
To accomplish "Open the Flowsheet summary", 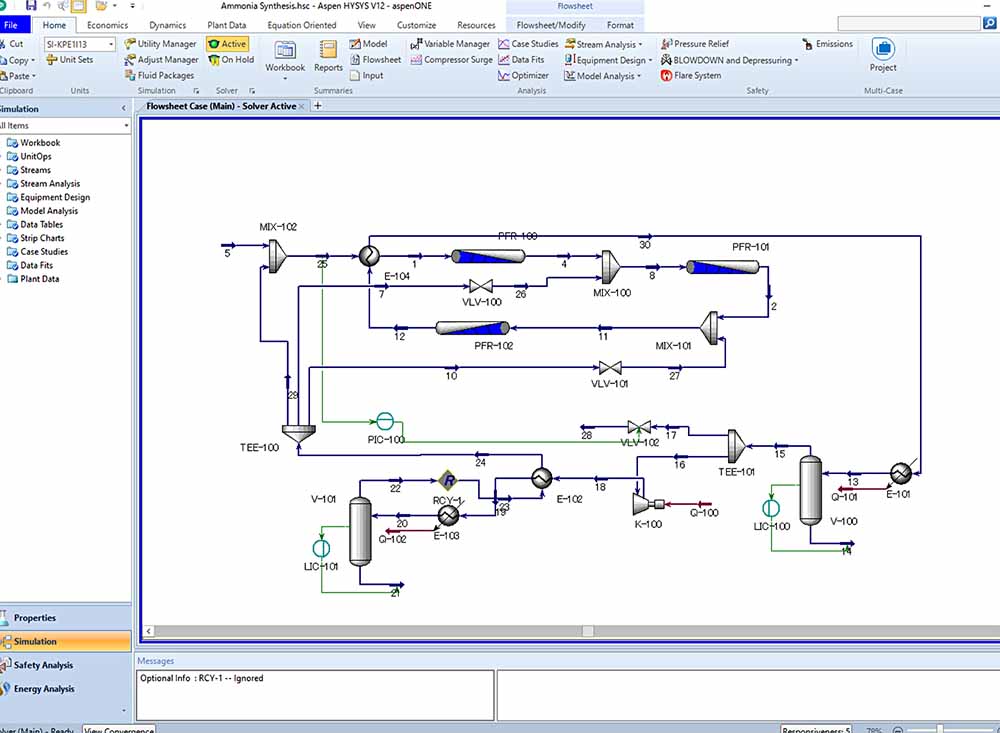I will click(376, 60).
